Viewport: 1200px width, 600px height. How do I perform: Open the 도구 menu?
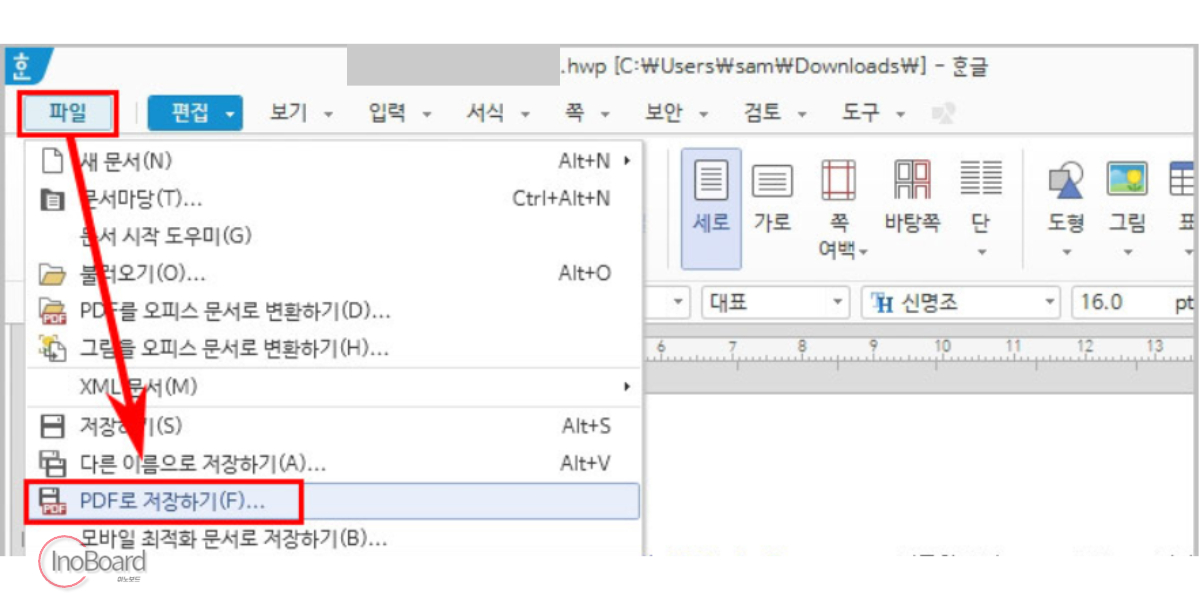click(861, 113)
